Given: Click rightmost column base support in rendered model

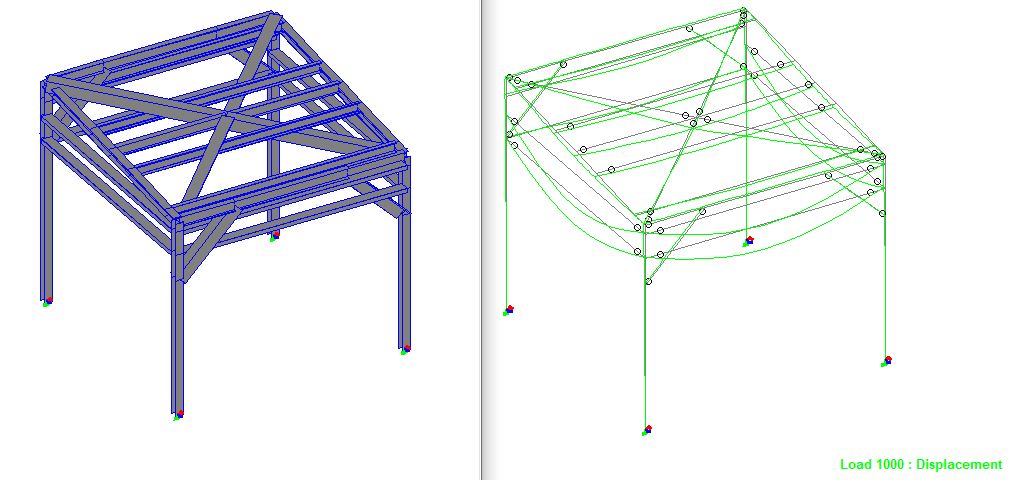Looking at the screenshot, I should [405, 349].
